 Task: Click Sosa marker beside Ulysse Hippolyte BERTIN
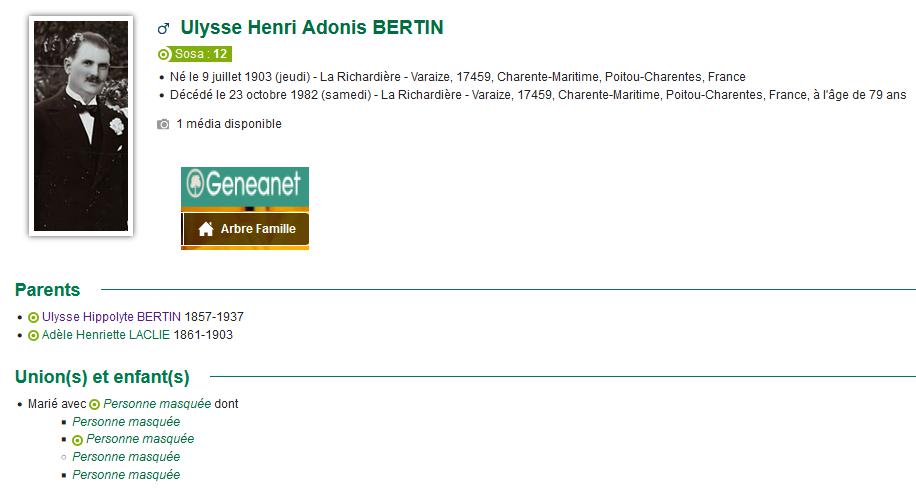click(x=33, y=317)
